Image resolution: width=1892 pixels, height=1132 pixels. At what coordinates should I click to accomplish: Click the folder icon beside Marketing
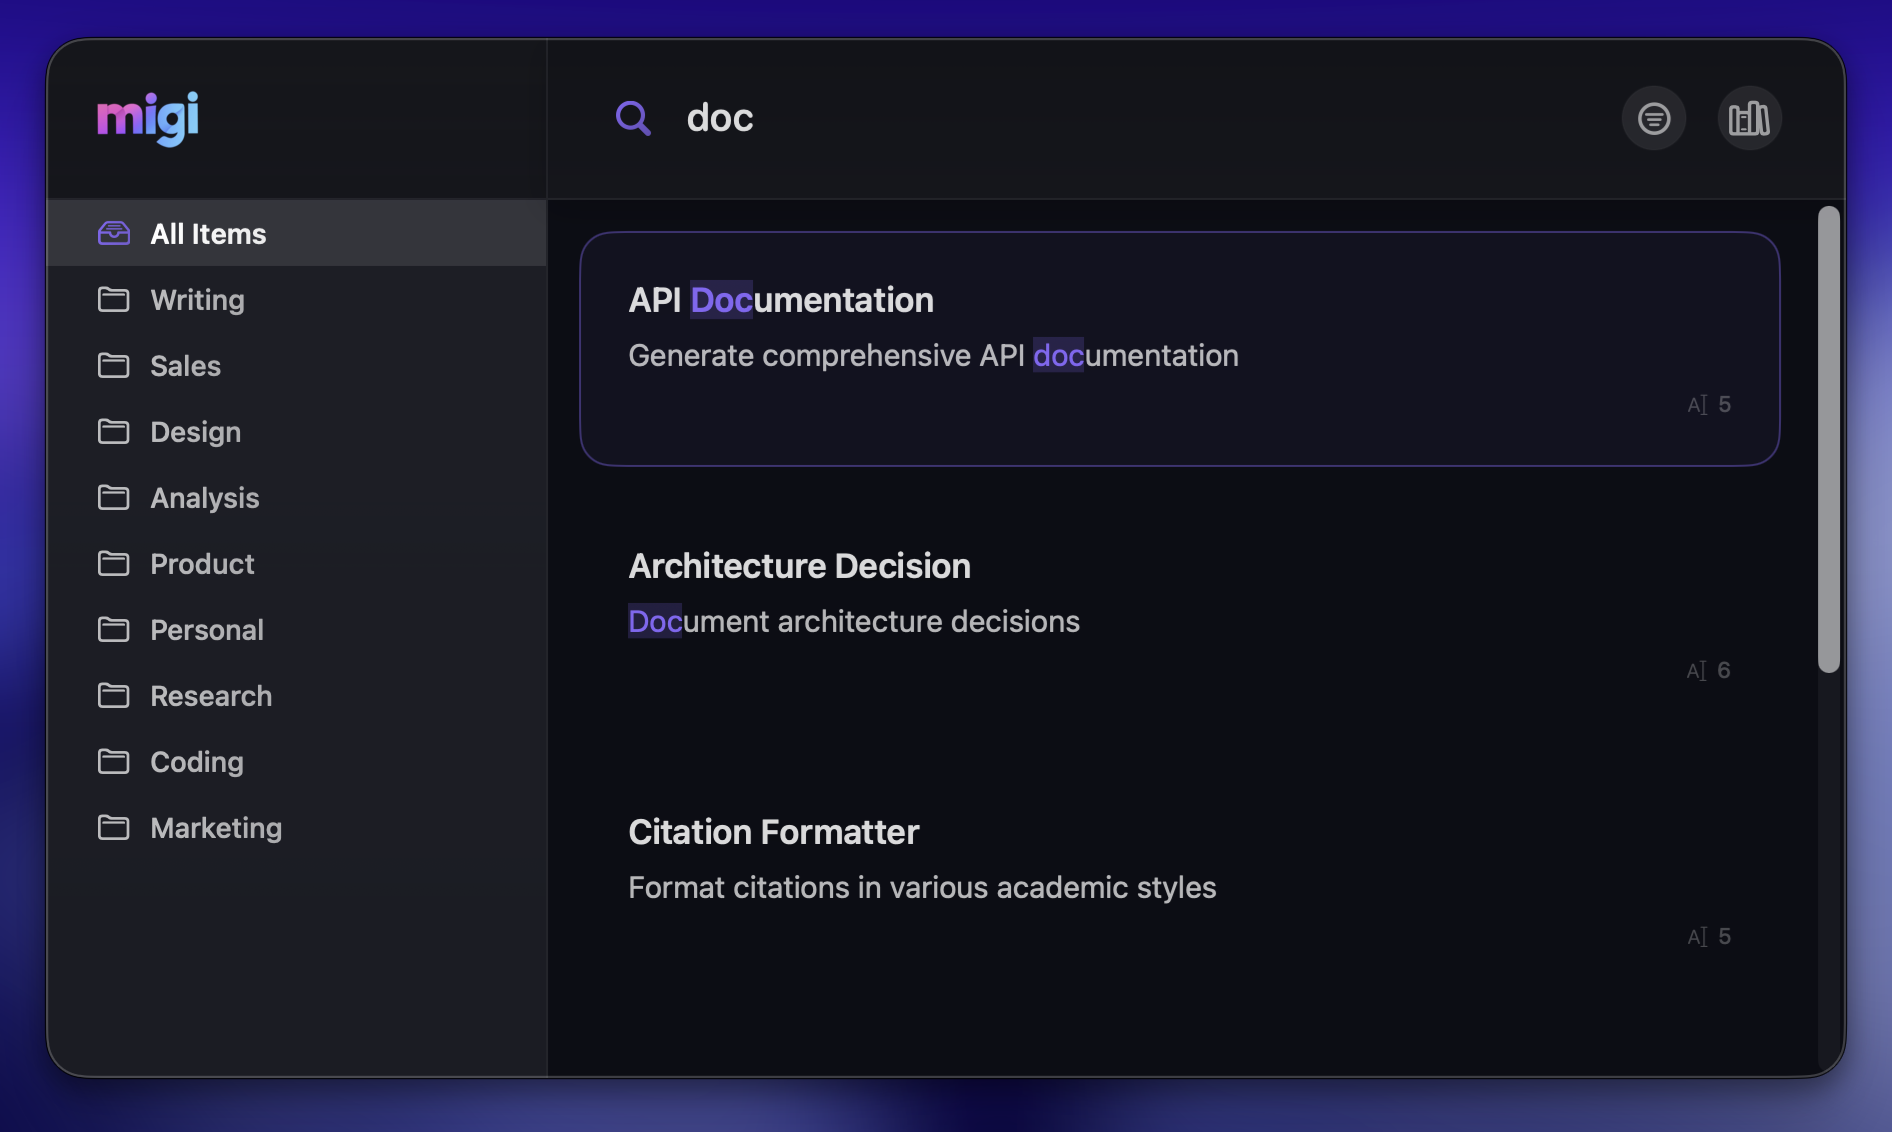coord(114,827)
